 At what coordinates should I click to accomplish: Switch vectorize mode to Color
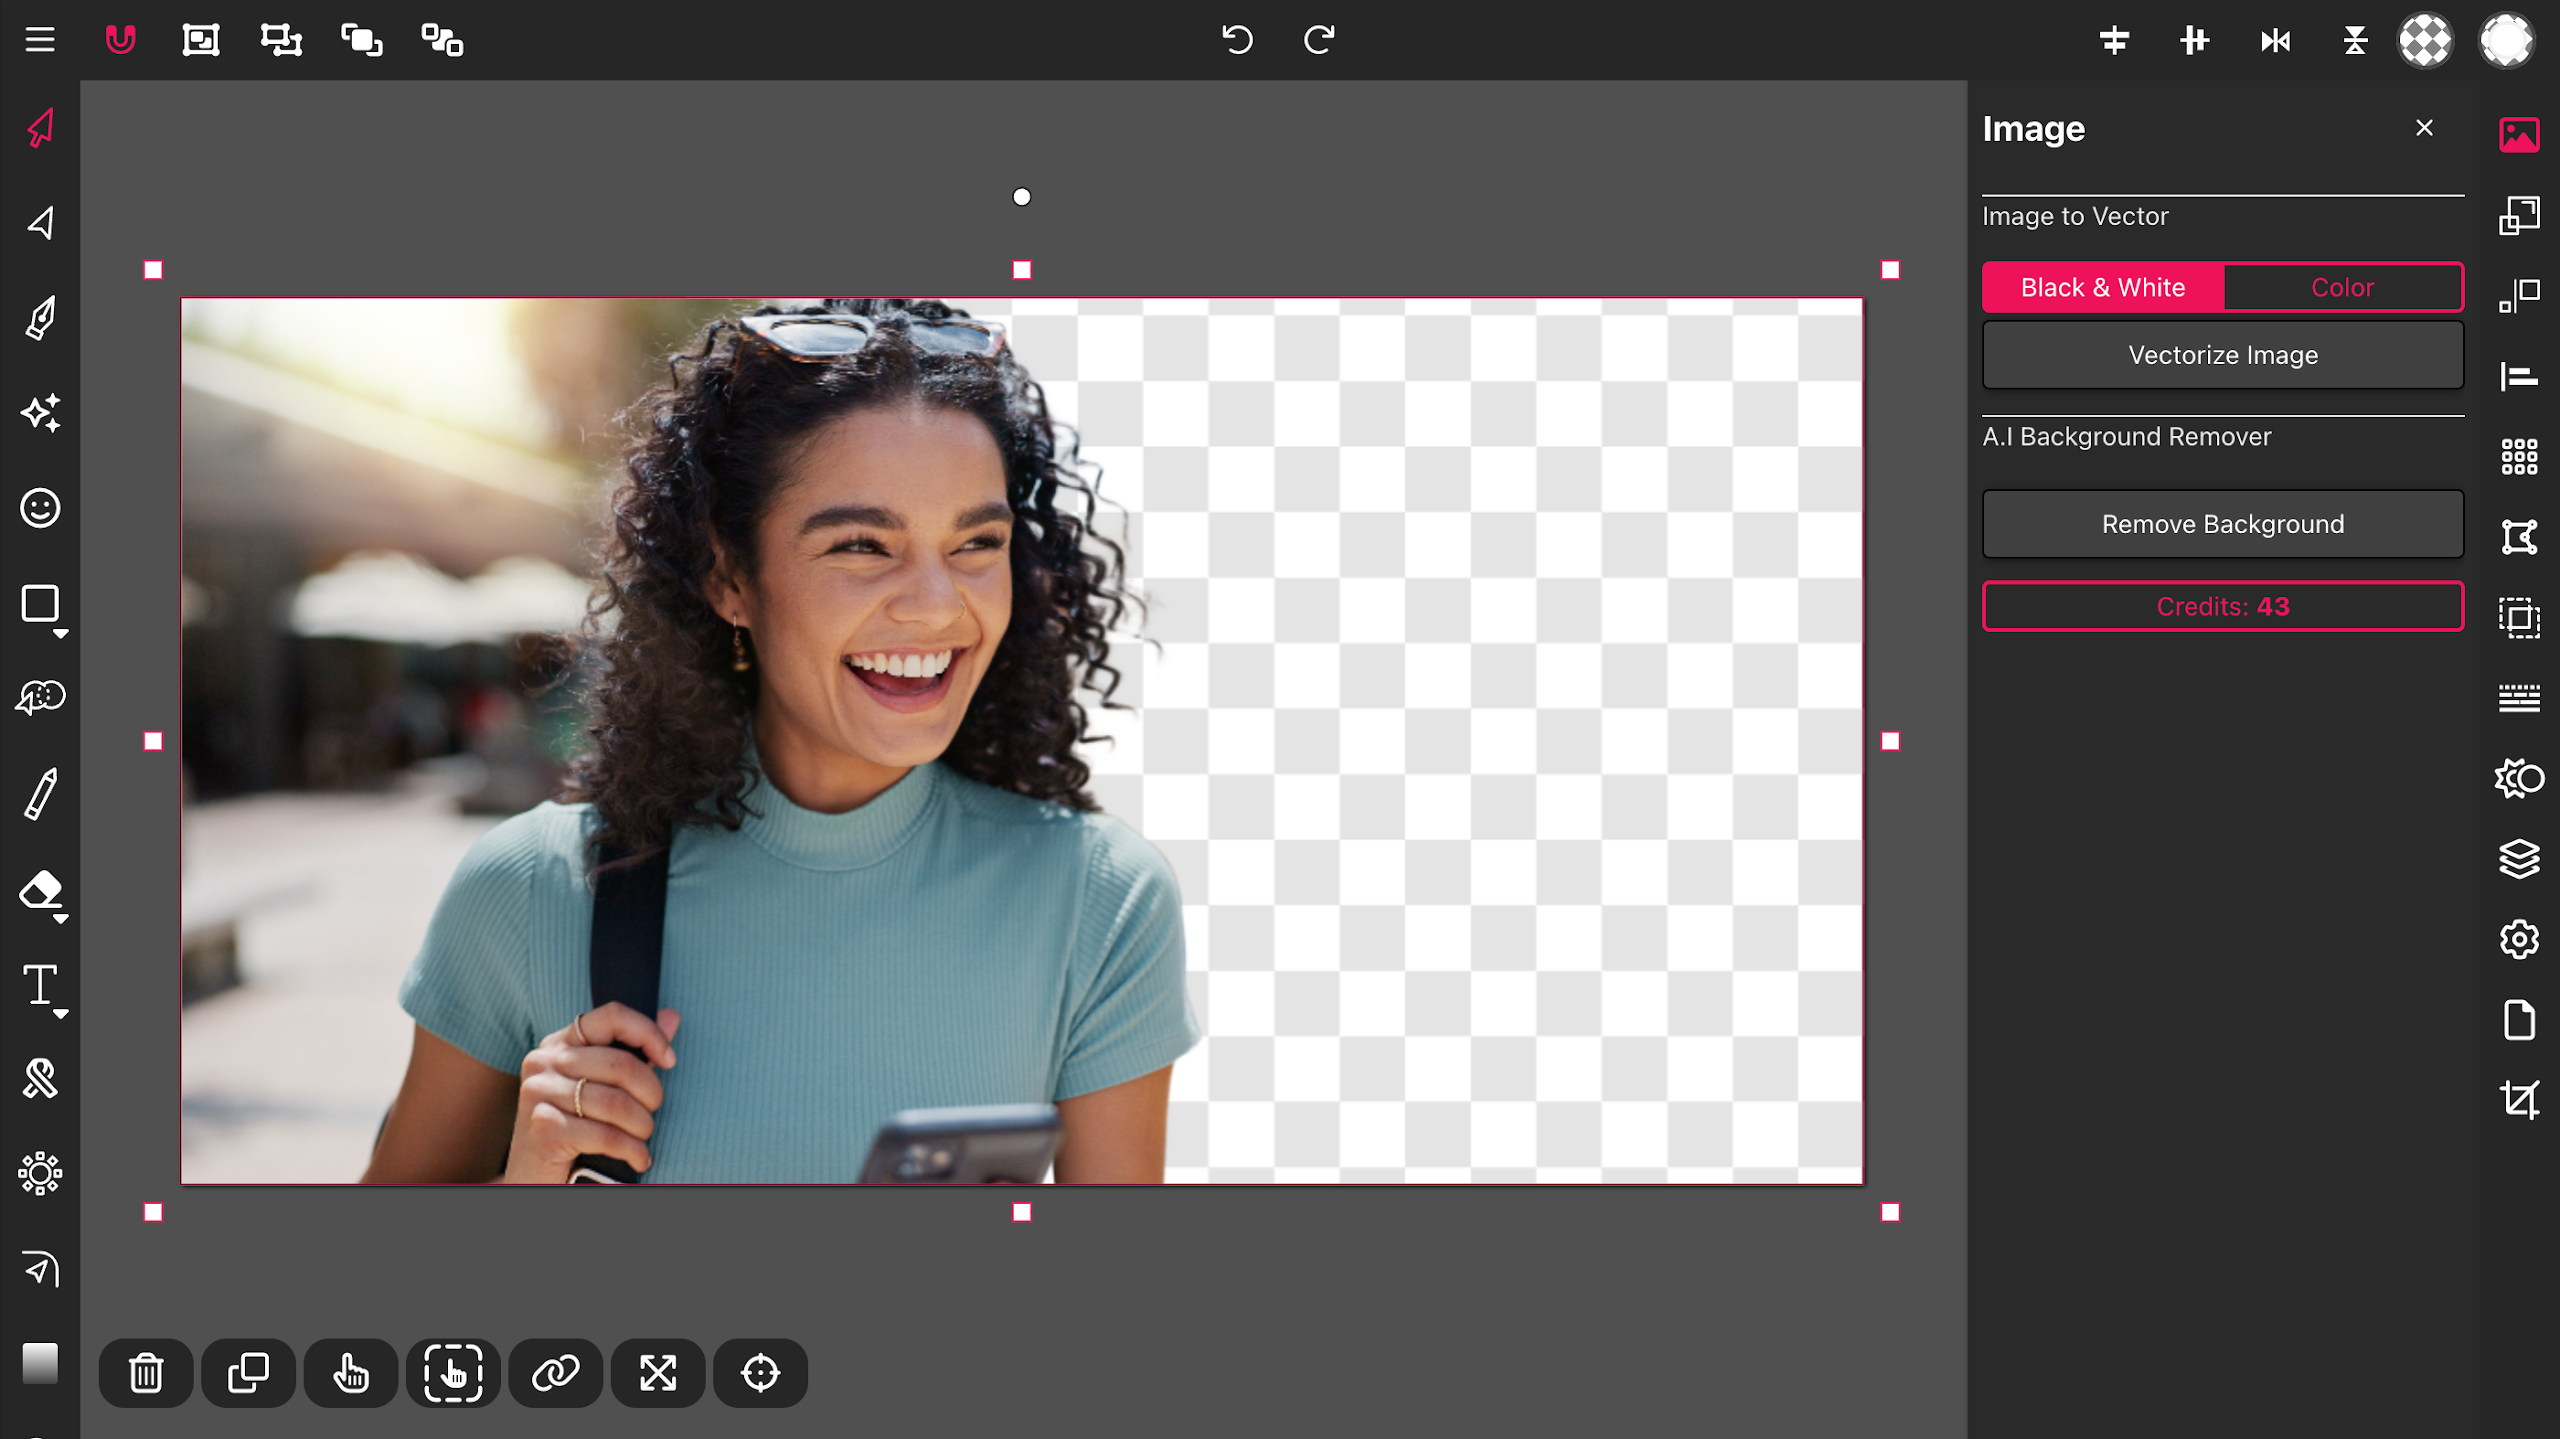coord(2342,287)
